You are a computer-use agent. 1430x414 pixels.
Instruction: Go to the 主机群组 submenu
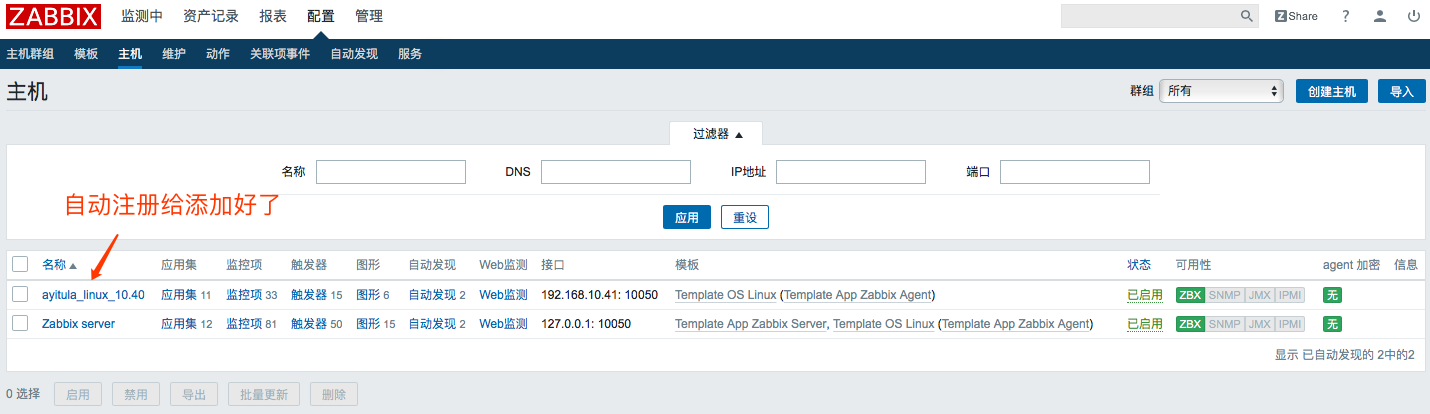coord(30,54)
